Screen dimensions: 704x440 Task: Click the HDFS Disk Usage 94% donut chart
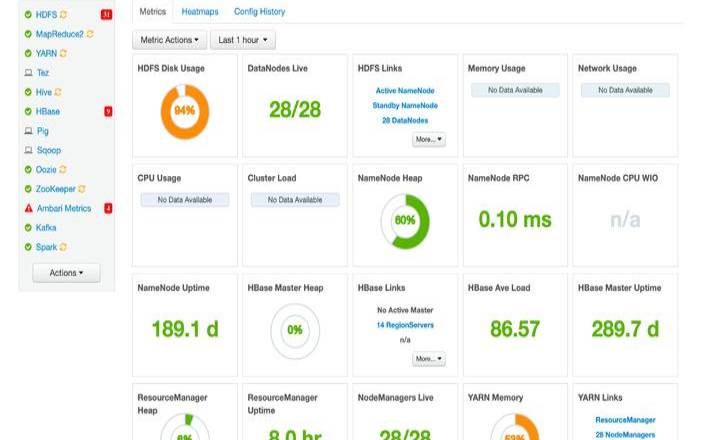[184, 110]
